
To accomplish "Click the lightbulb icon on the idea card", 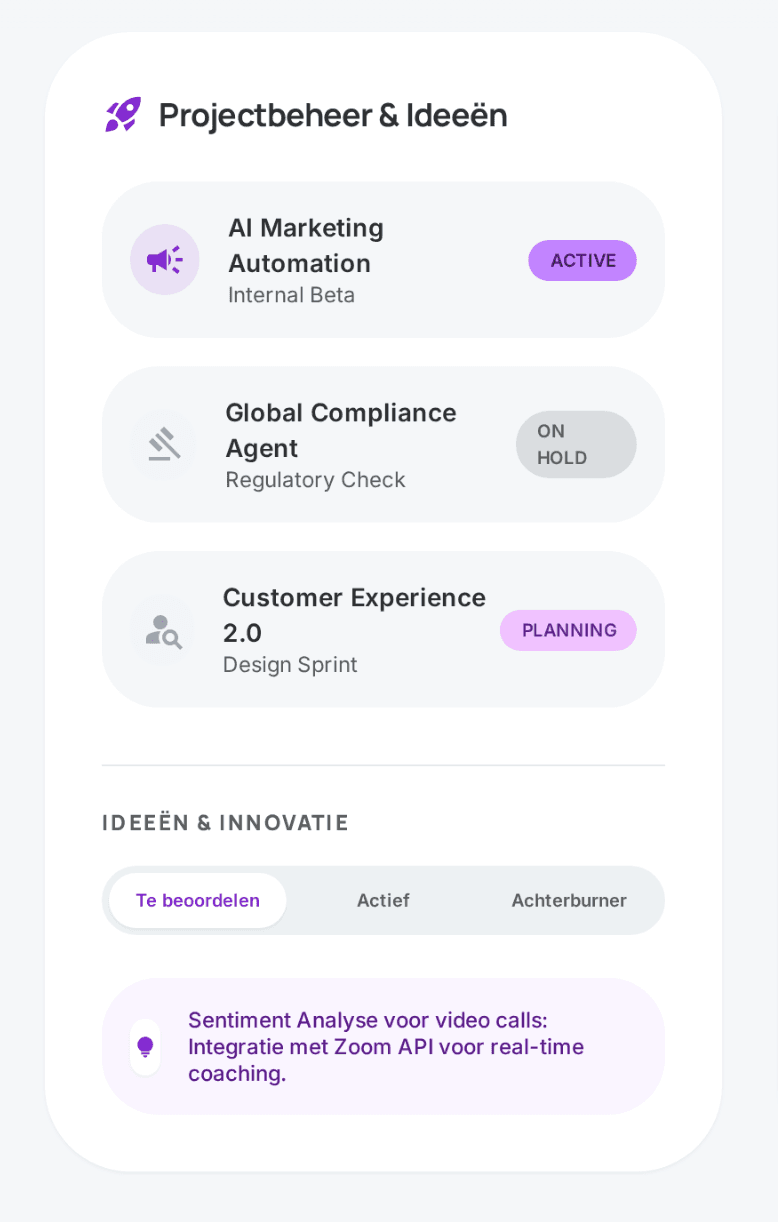I will tap(145, 1047).
